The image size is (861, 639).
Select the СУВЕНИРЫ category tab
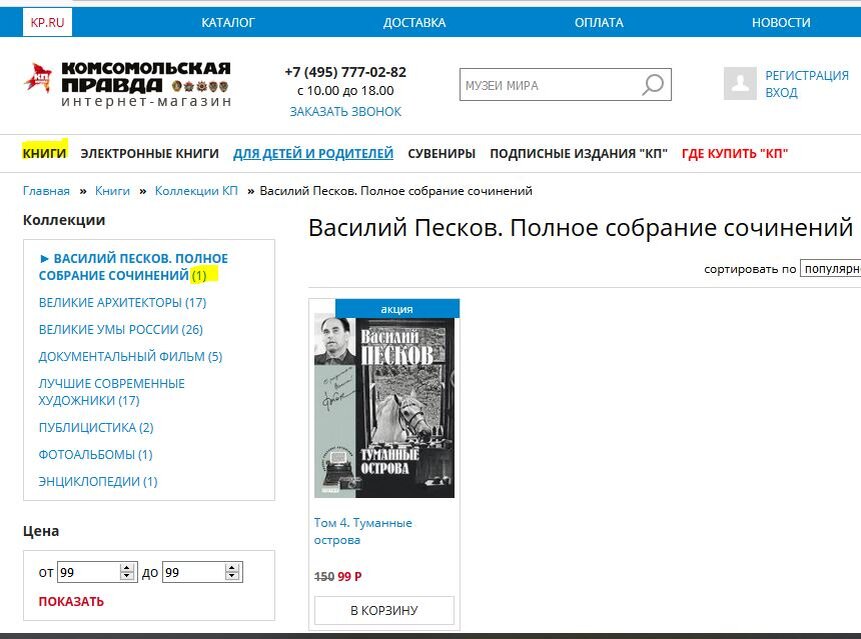pos(441,153)
